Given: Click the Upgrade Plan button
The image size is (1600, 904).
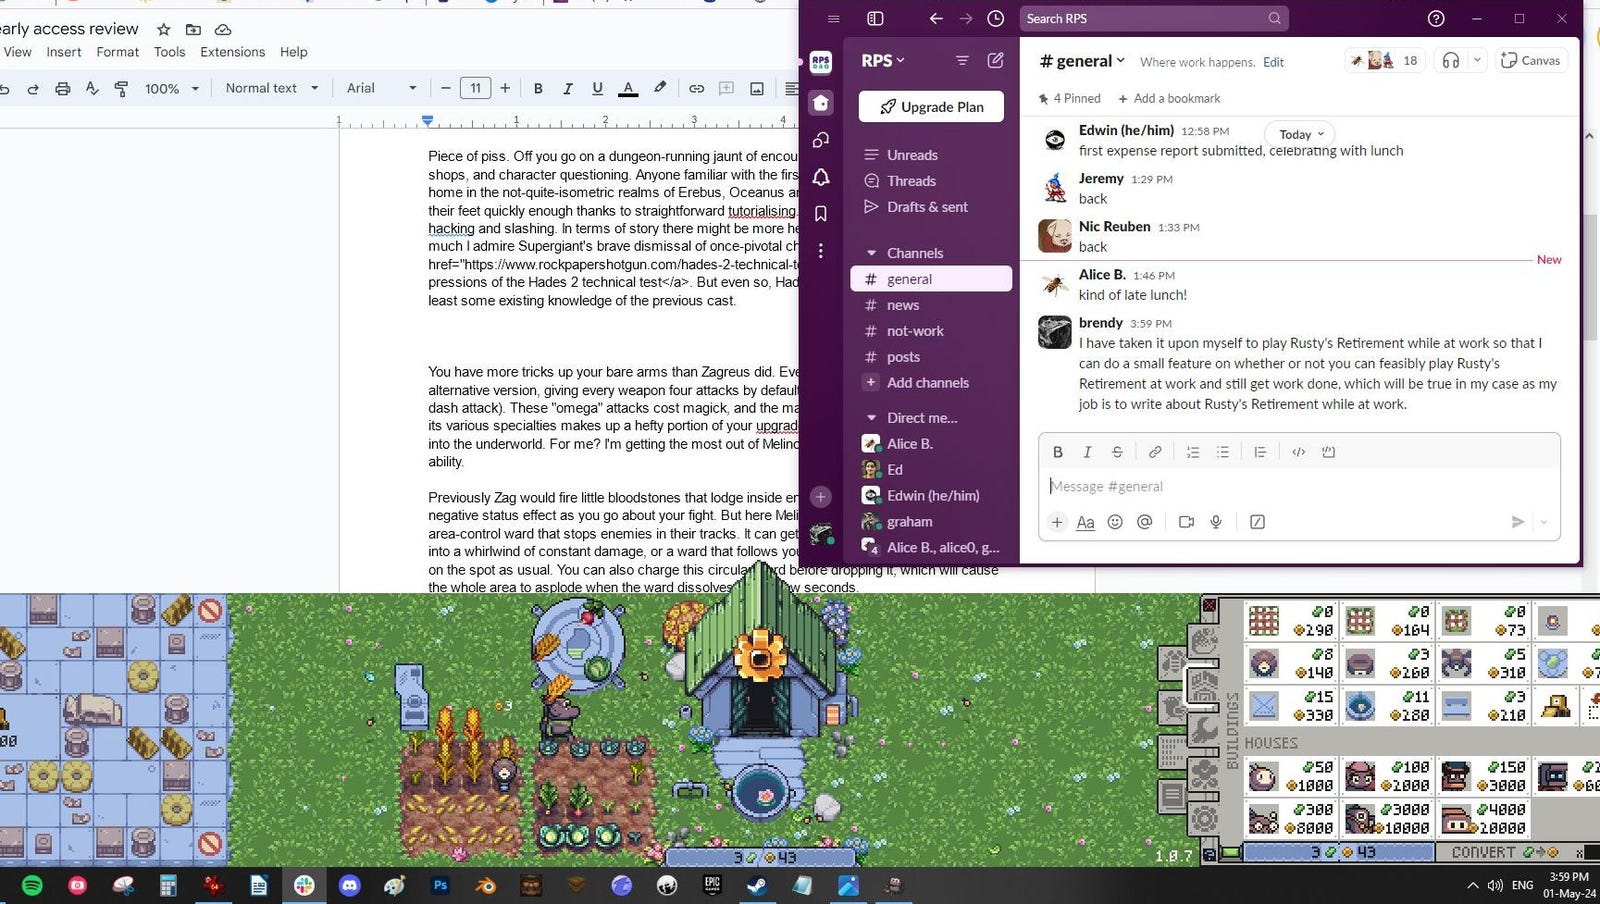Looking at the screenshot, I should pos(931,107).
